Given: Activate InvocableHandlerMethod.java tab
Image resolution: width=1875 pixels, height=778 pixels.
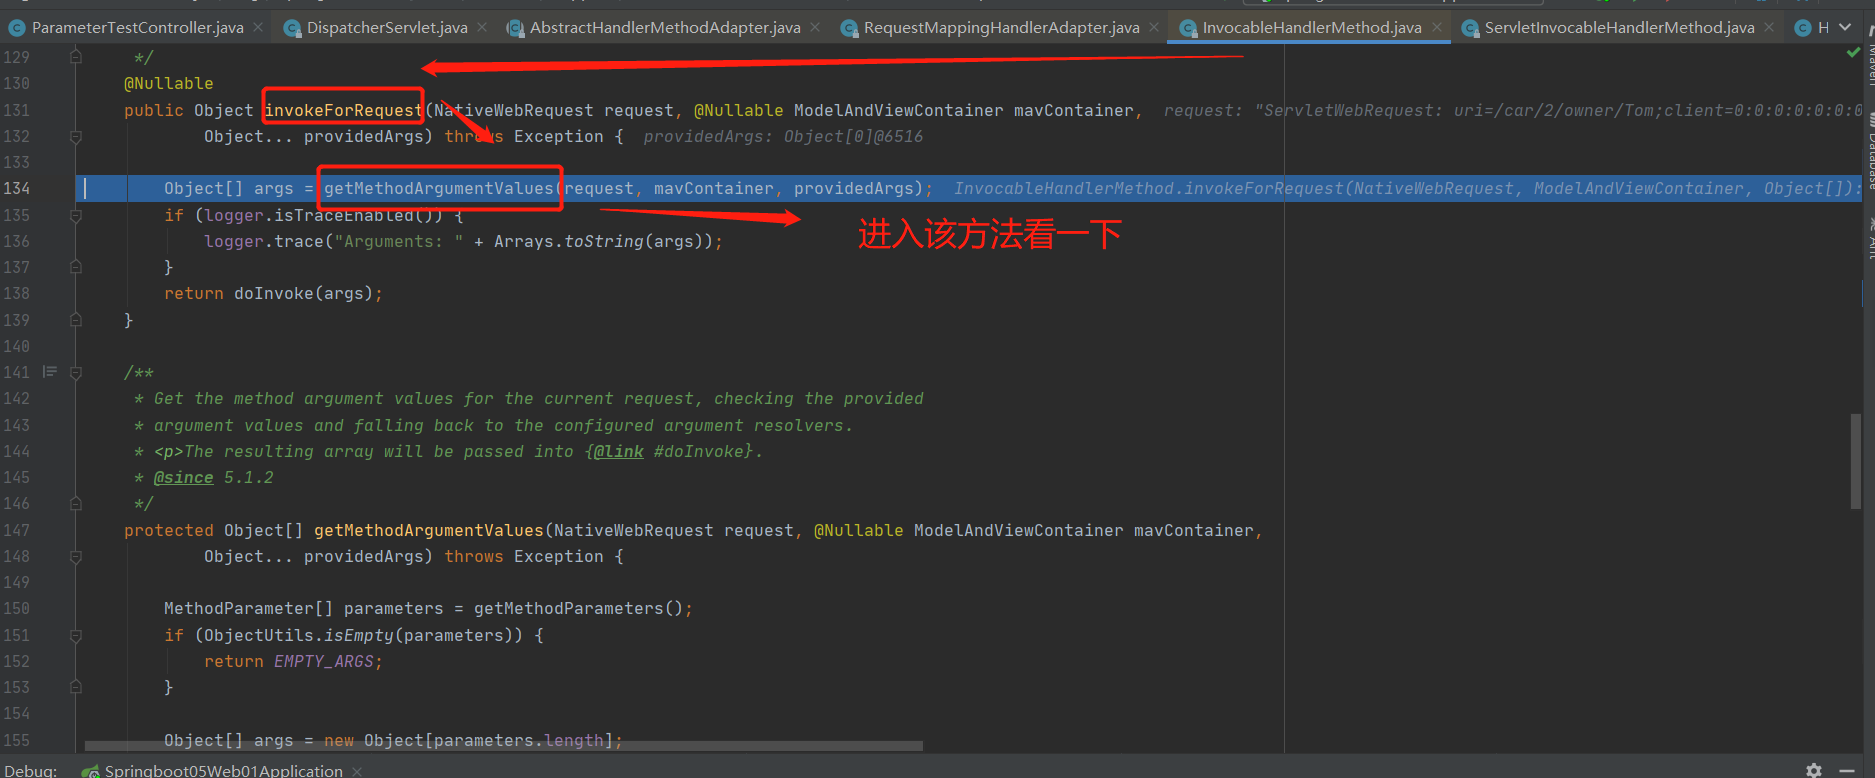Looking at the screenshot, I should tap(1311, 27).
